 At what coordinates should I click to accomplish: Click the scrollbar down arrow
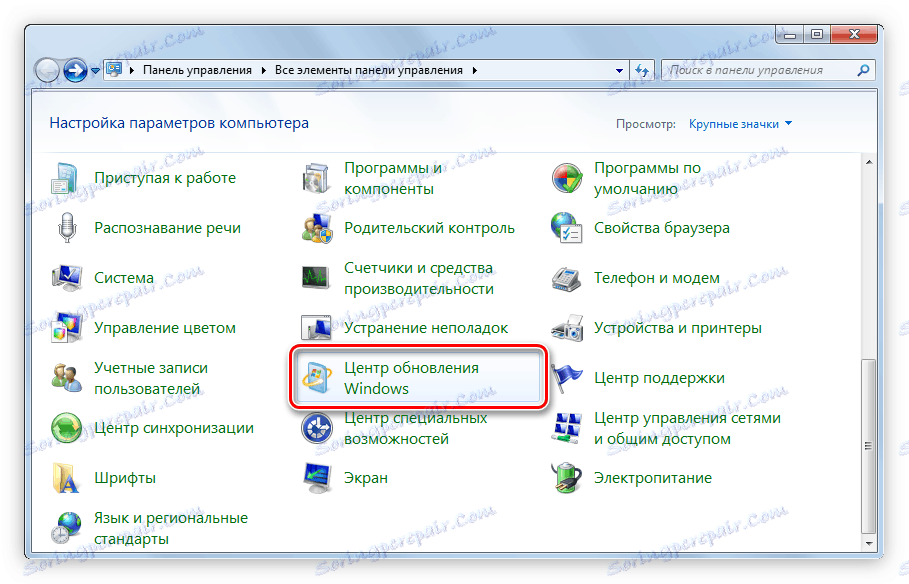pos(868,543)
